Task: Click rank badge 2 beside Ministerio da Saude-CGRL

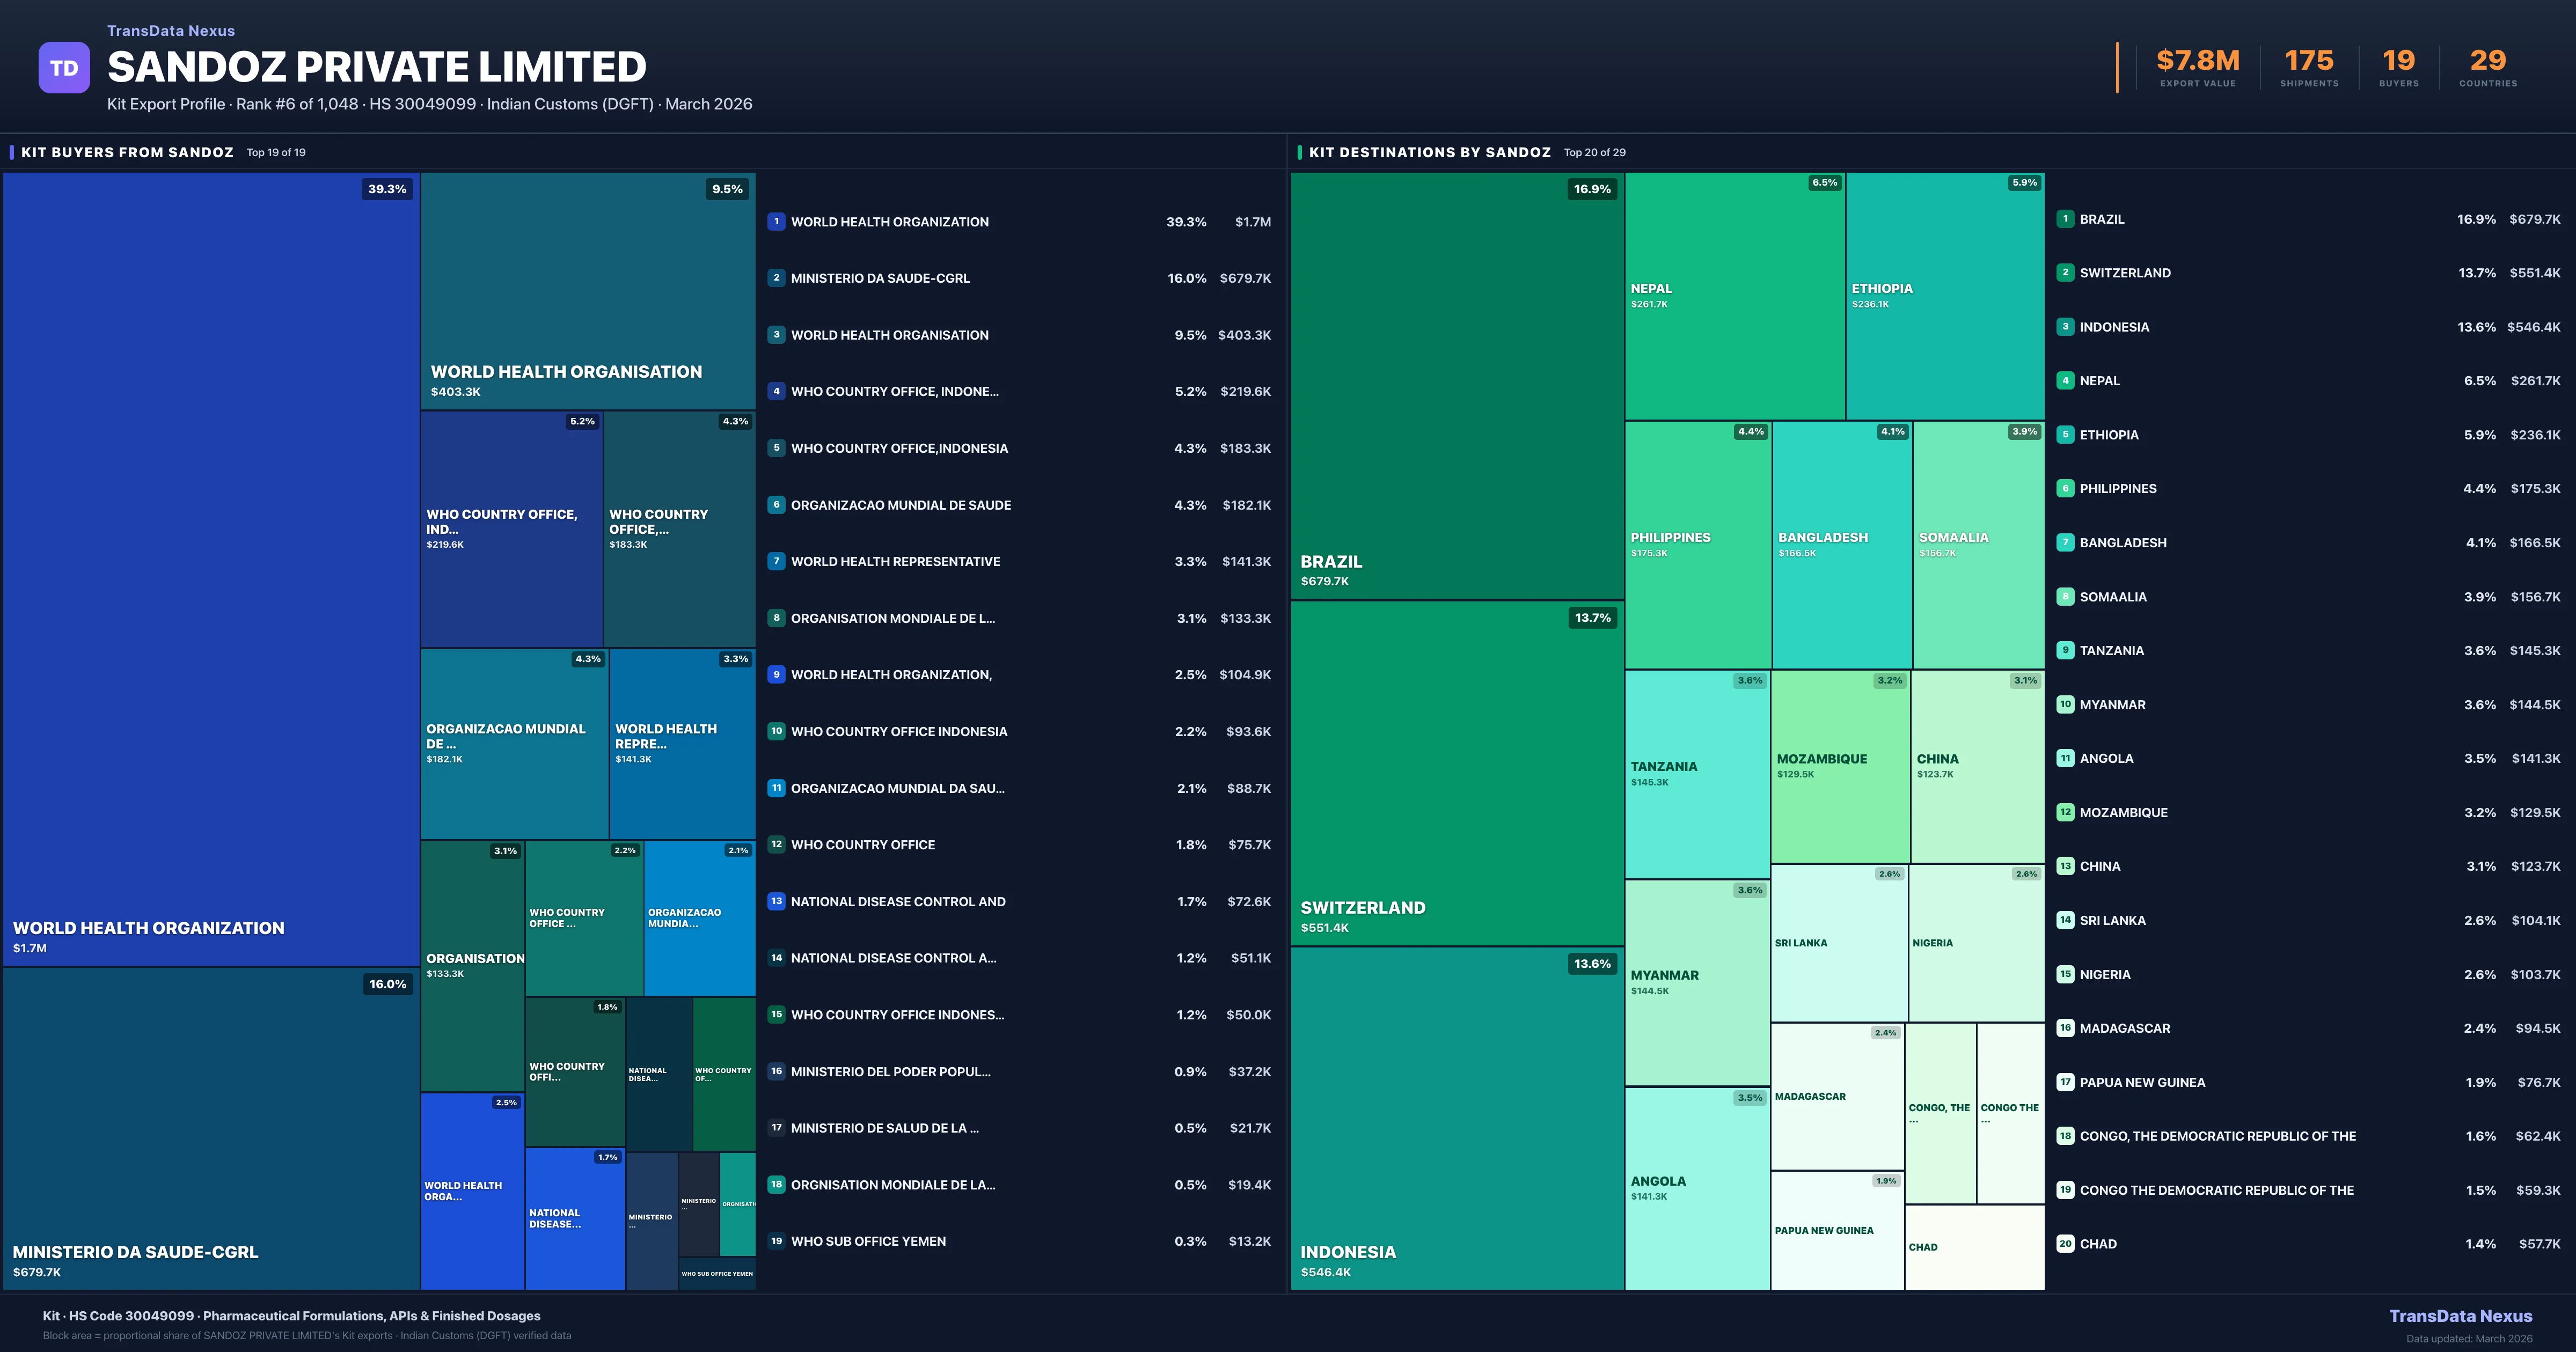Action: pos(776,278)
